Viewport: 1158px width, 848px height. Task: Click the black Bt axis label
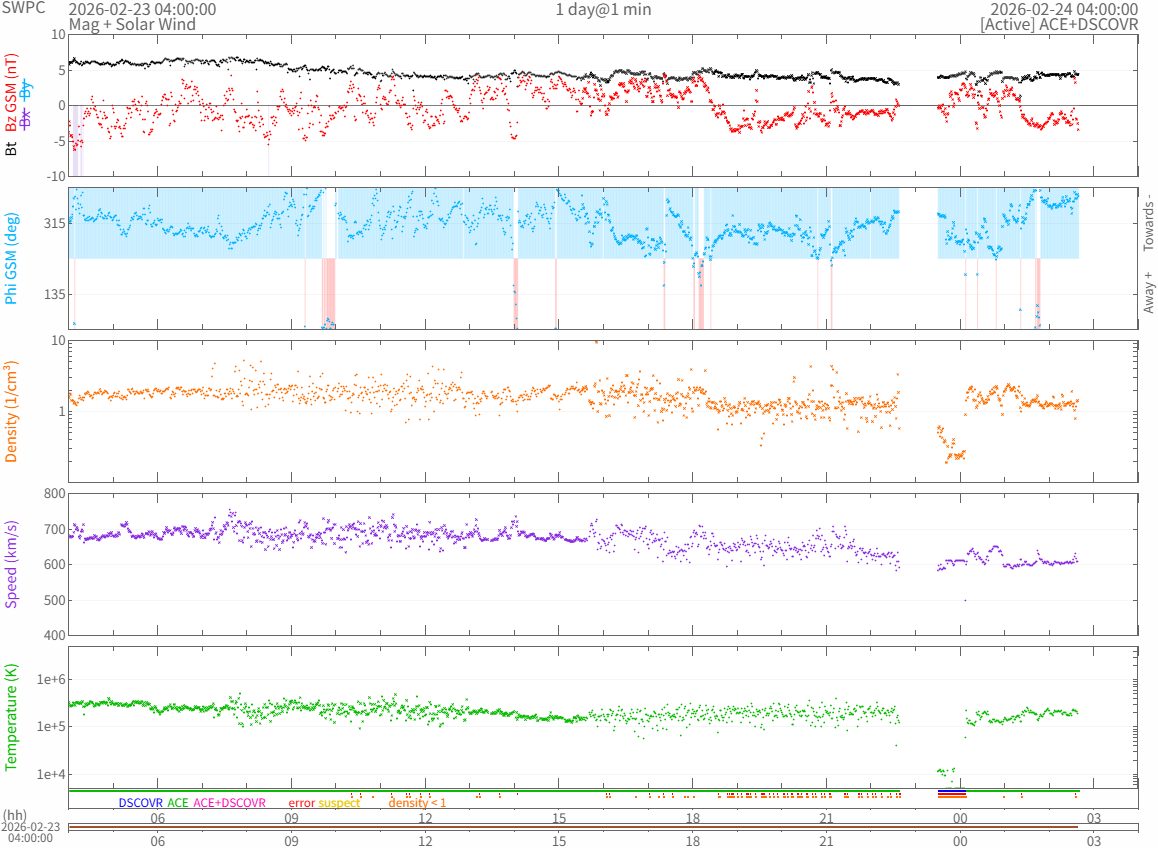tap(12, 149)
